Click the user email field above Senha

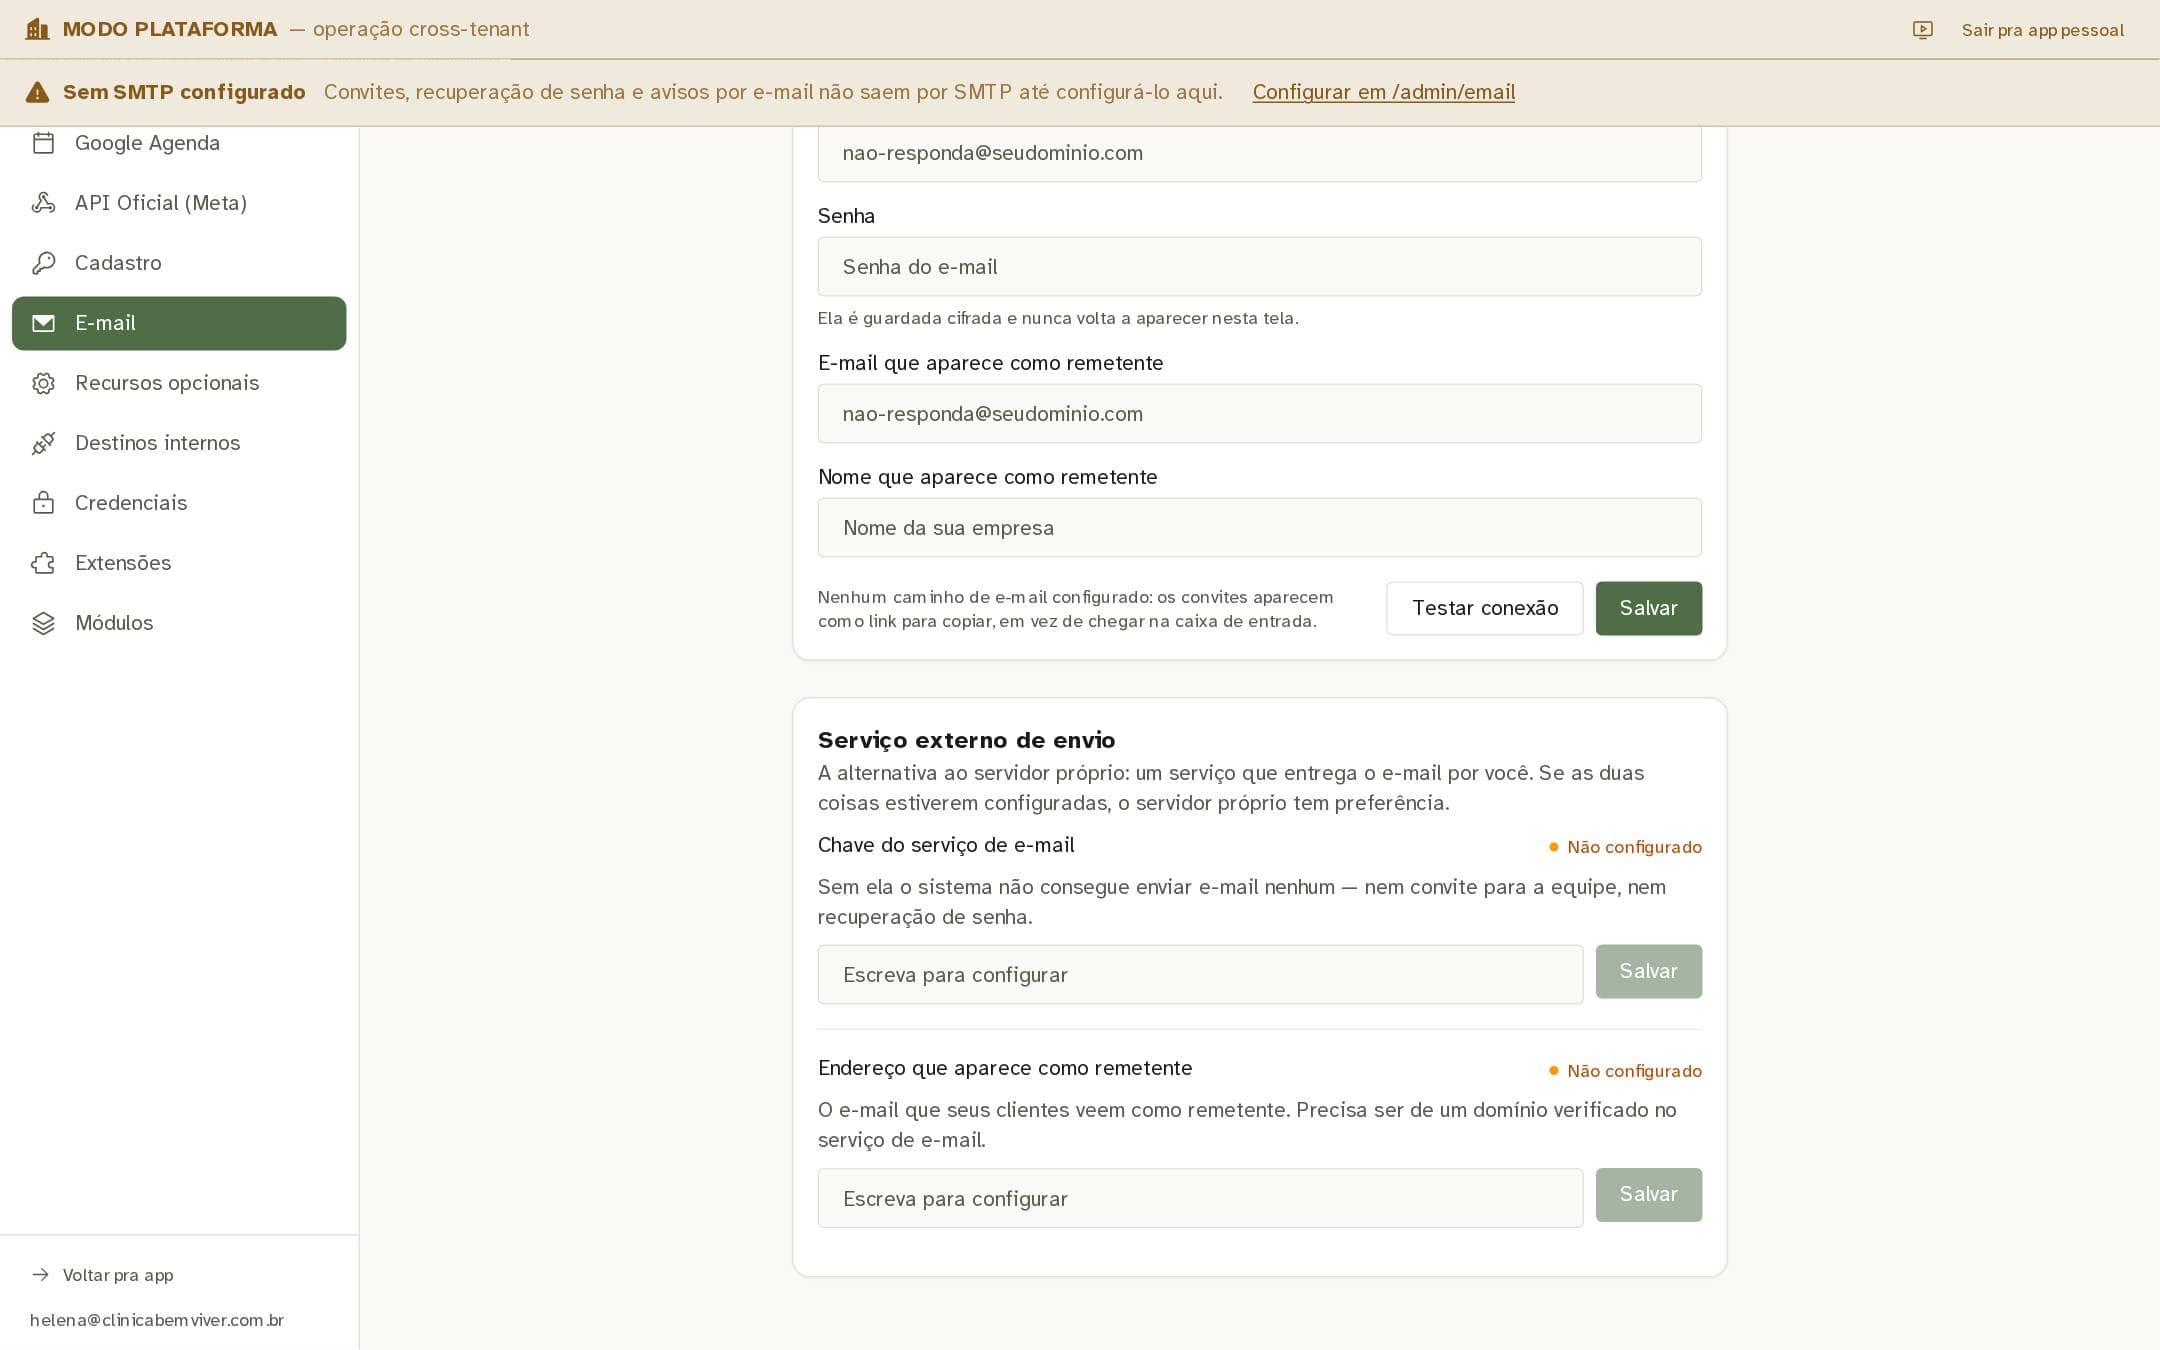pos(1259,154)
